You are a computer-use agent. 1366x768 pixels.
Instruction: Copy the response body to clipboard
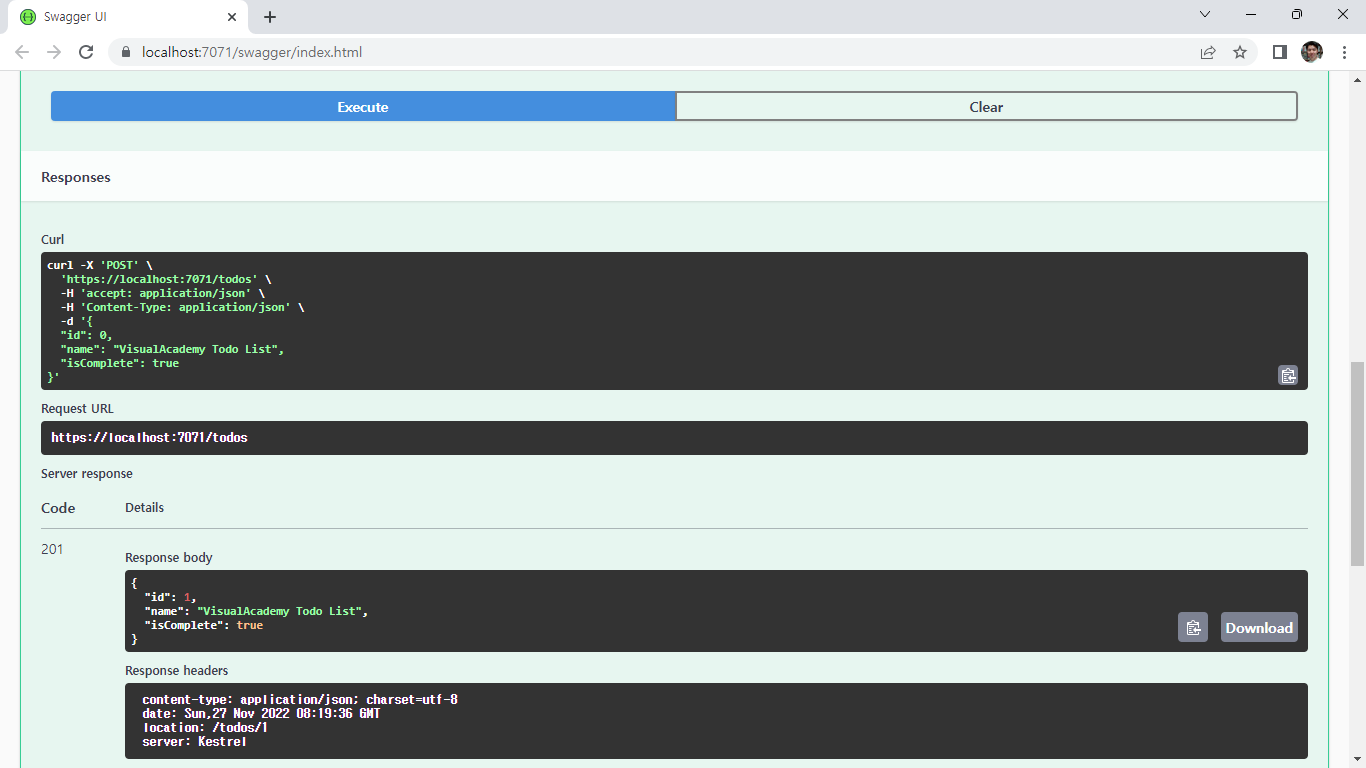tap(1192, 627)
